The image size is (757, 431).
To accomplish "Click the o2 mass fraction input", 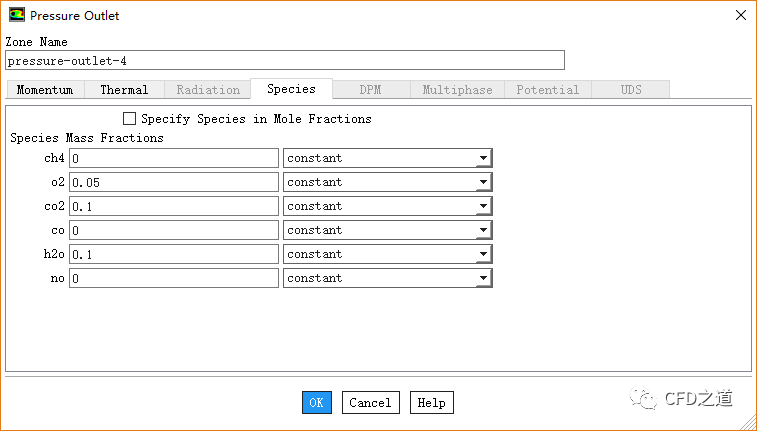I will tap(174, 182).
